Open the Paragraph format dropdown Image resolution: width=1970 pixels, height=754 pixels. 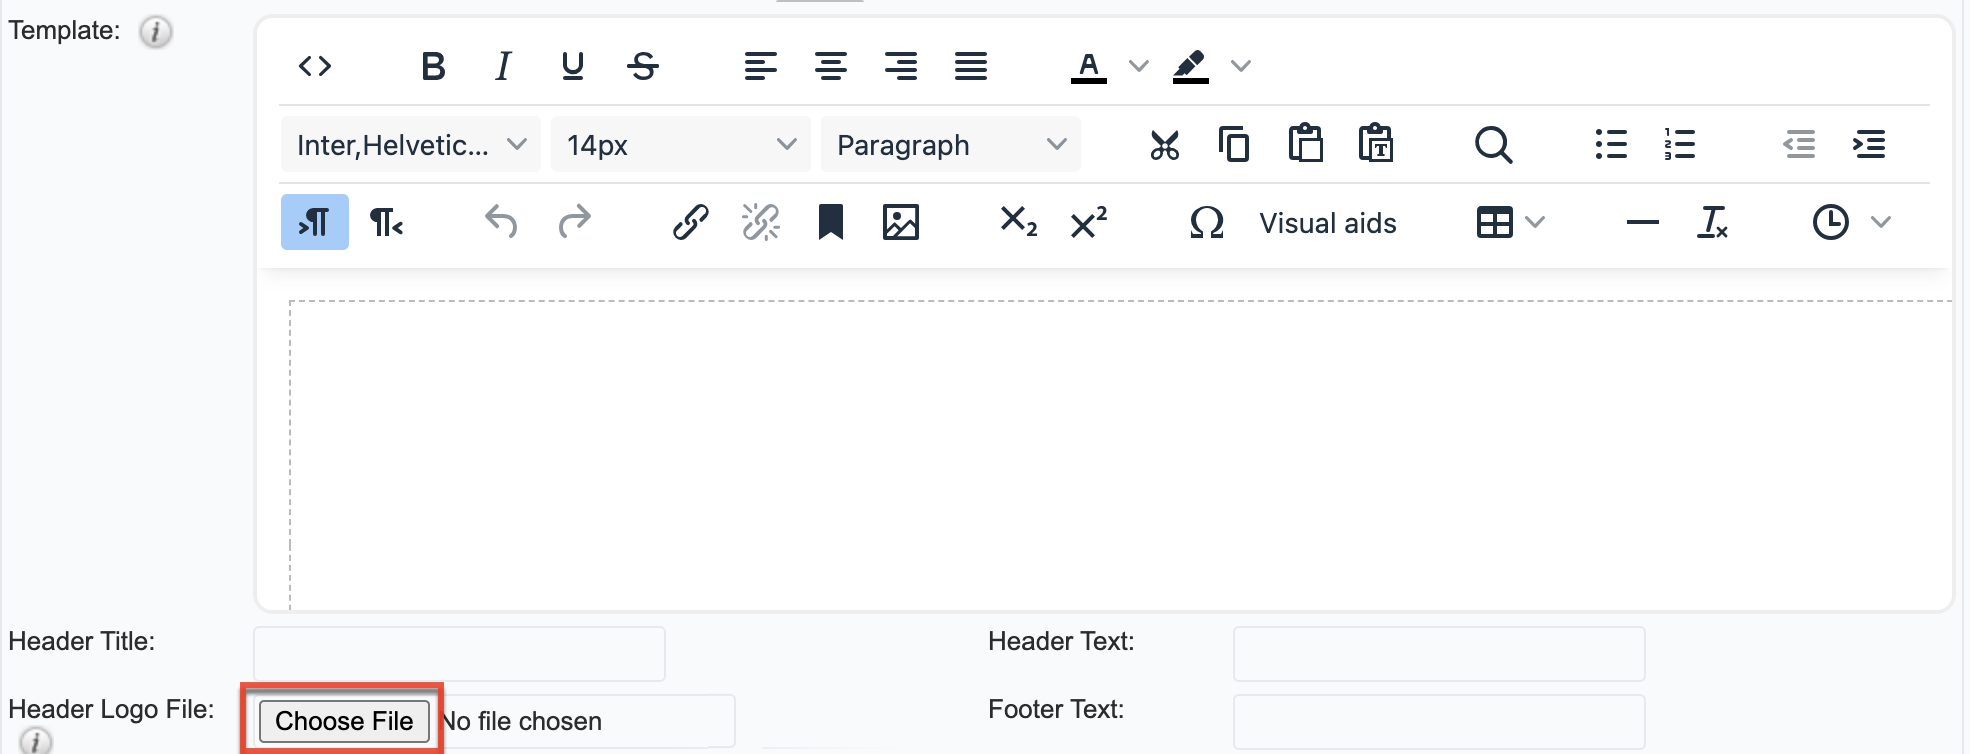tap(950, 145)
